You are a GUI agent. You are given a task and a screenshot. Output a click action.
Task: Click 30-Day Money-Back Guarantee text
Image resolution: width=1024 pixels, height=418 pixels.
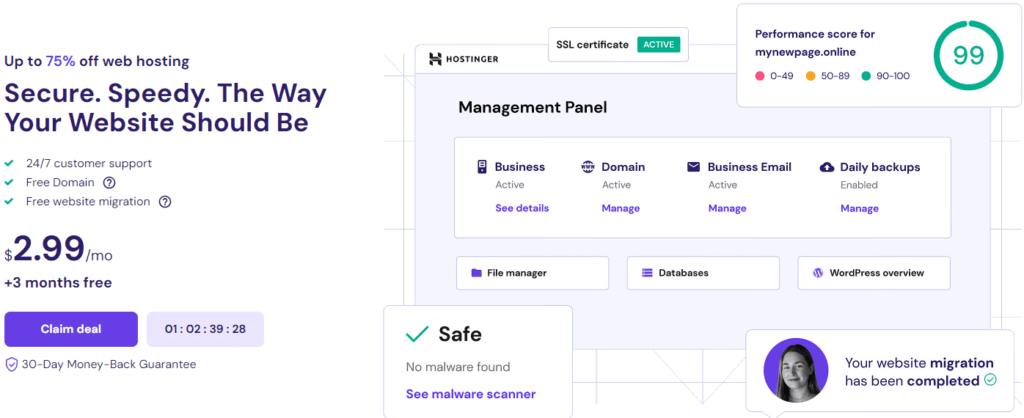[x=108, y=364]
